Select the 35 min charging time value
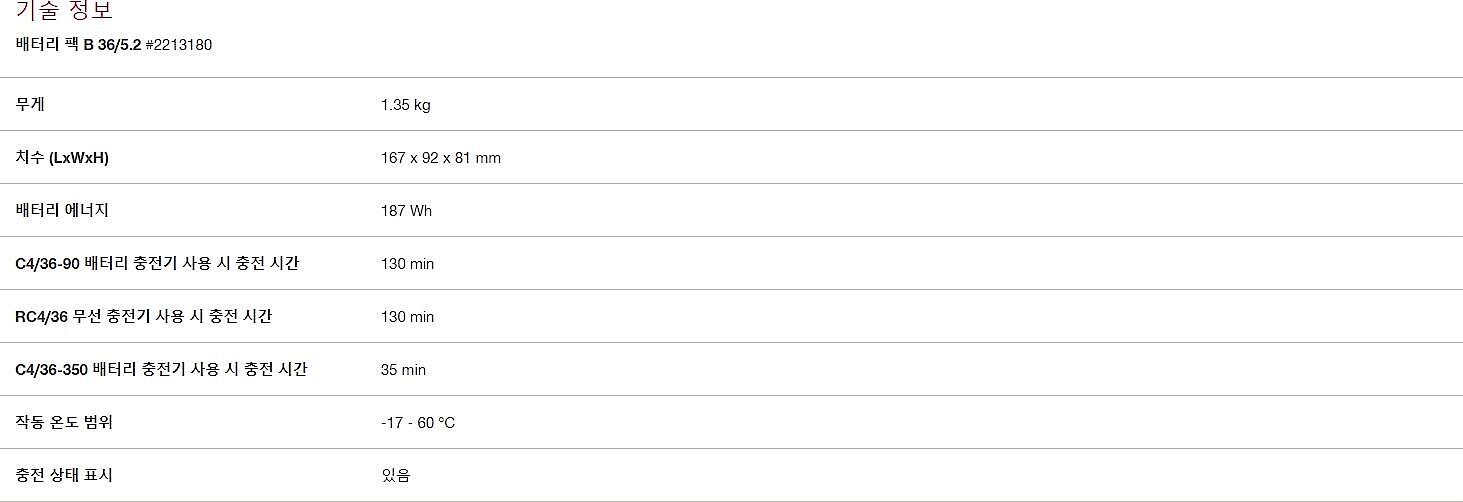The width and height of the screenshot is (1463, 502). click(x=404, y=370)
